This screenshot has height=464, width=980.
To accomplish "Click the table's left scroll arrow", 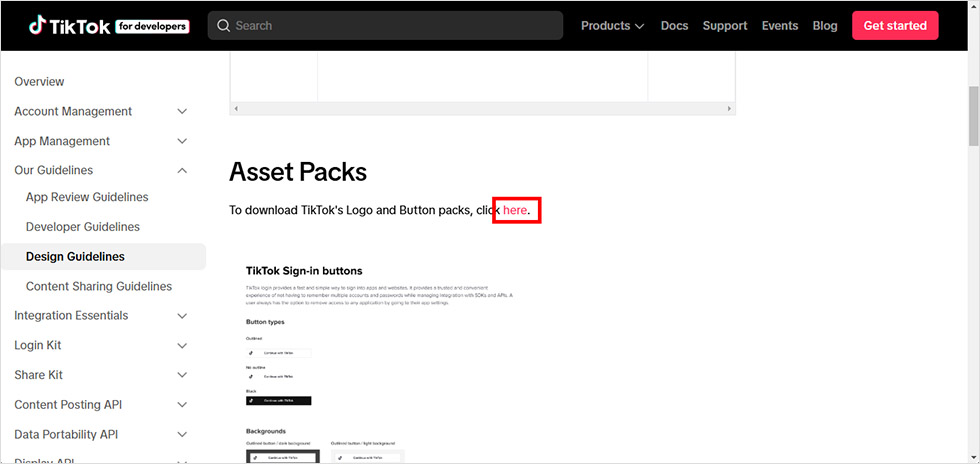I will click(235, 109).
